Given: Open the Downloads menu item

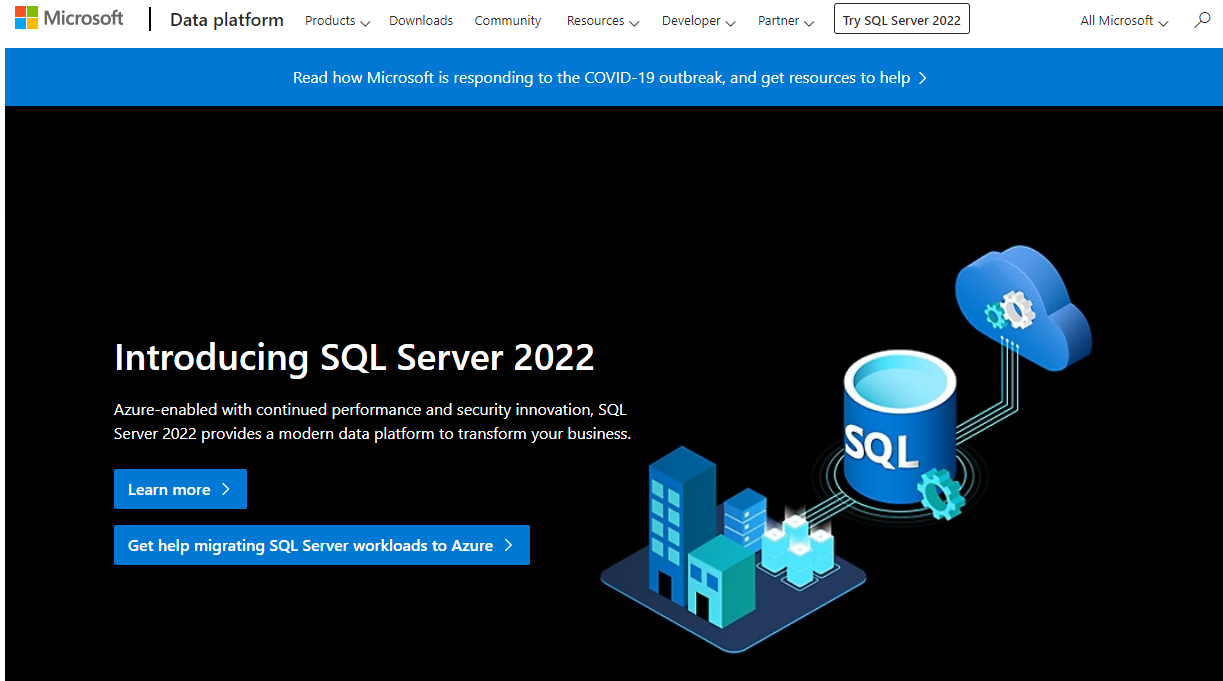Looking at the screenshot, I should click(421, 21).
